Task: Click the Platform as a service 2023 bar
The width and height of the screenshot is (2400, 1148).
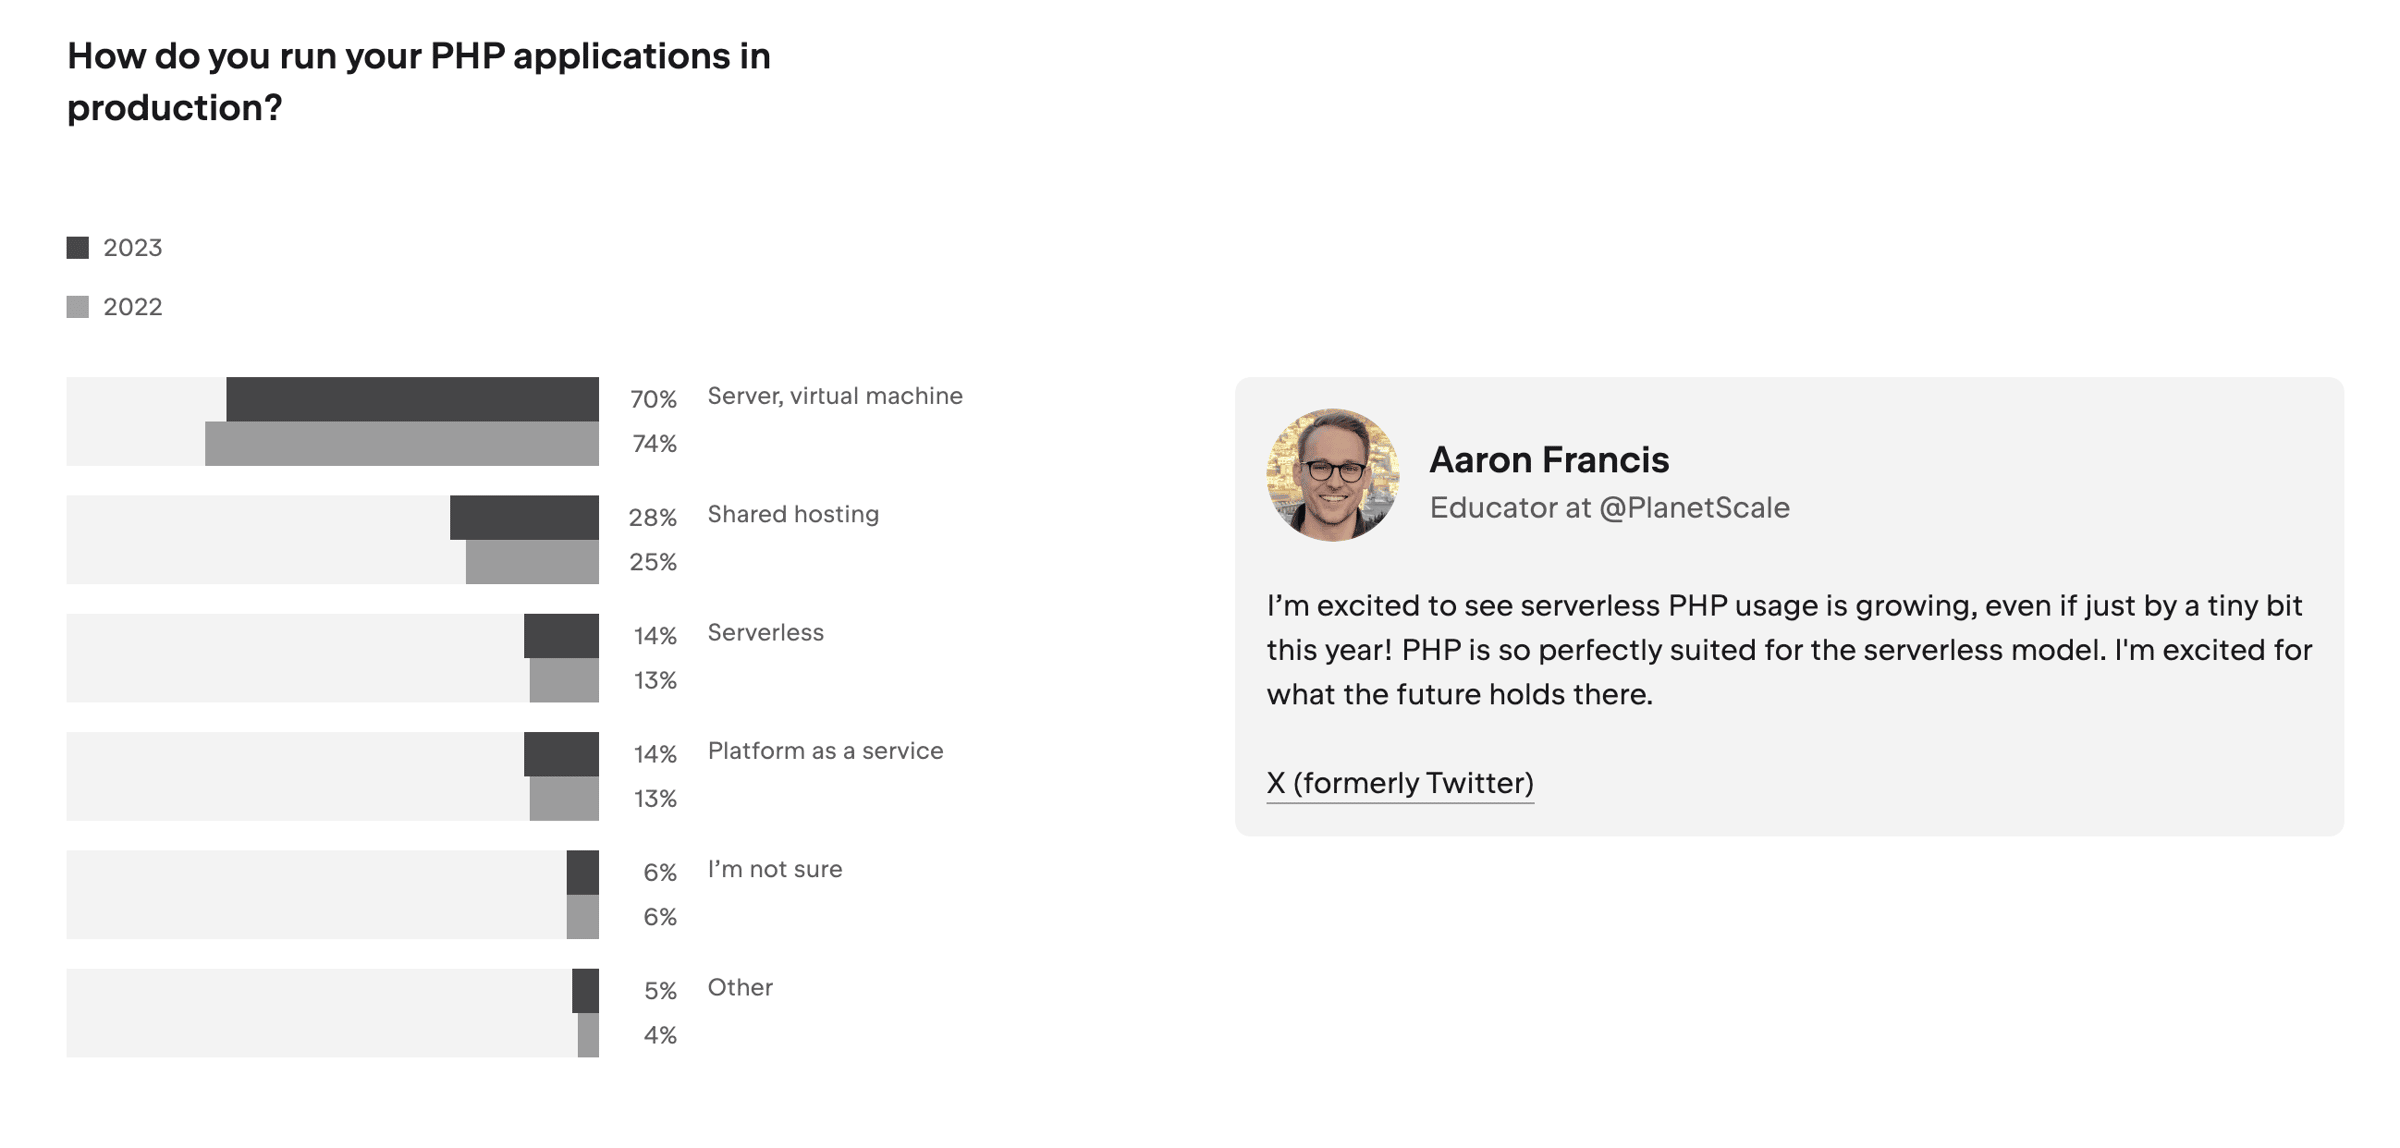Action: coord(561,754)
